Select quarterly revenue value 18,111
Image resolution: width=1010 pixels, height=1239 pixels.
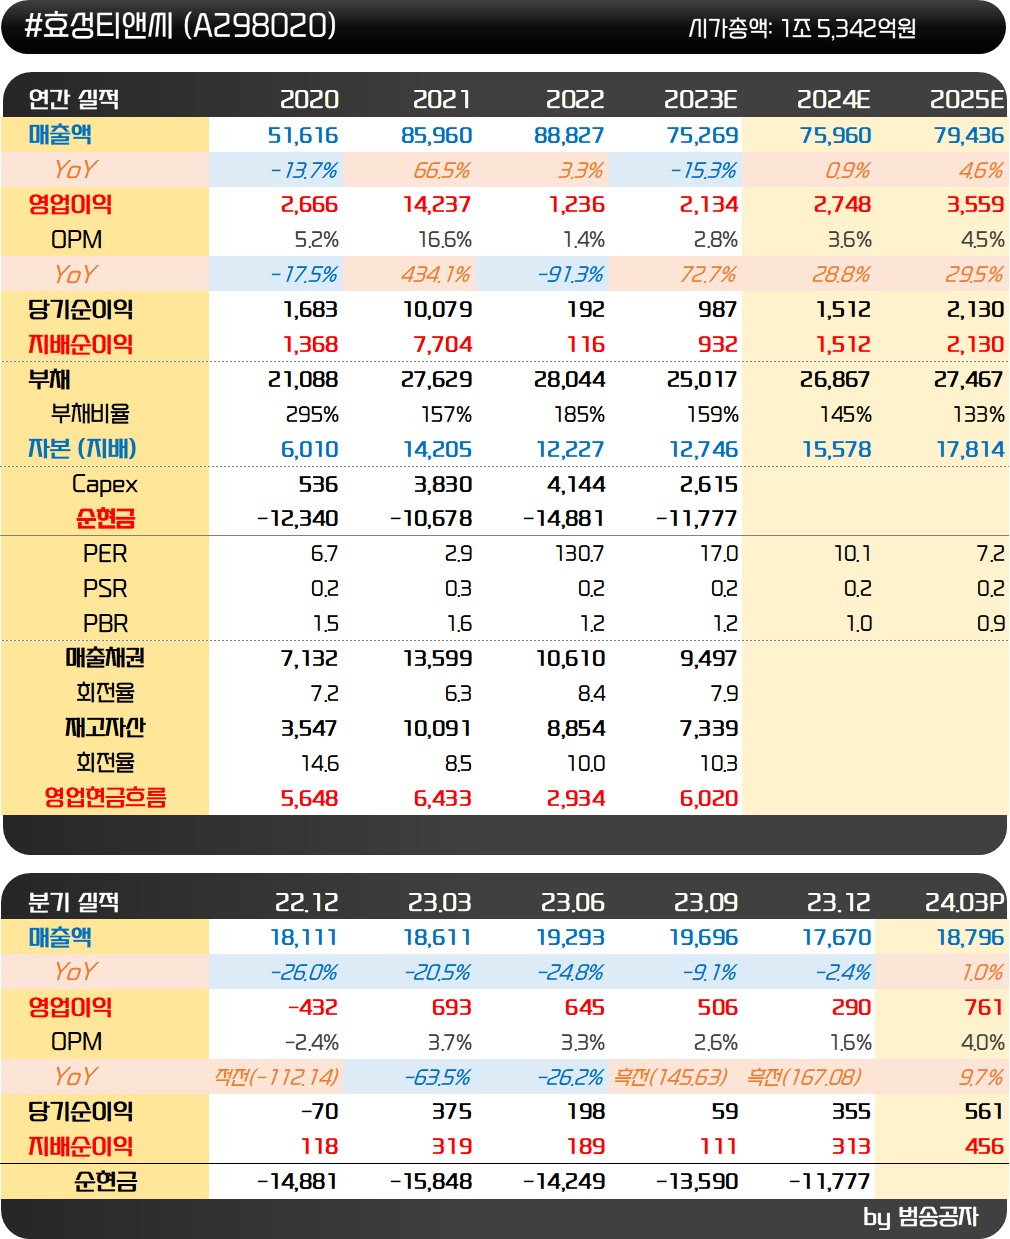click(304, 938)
